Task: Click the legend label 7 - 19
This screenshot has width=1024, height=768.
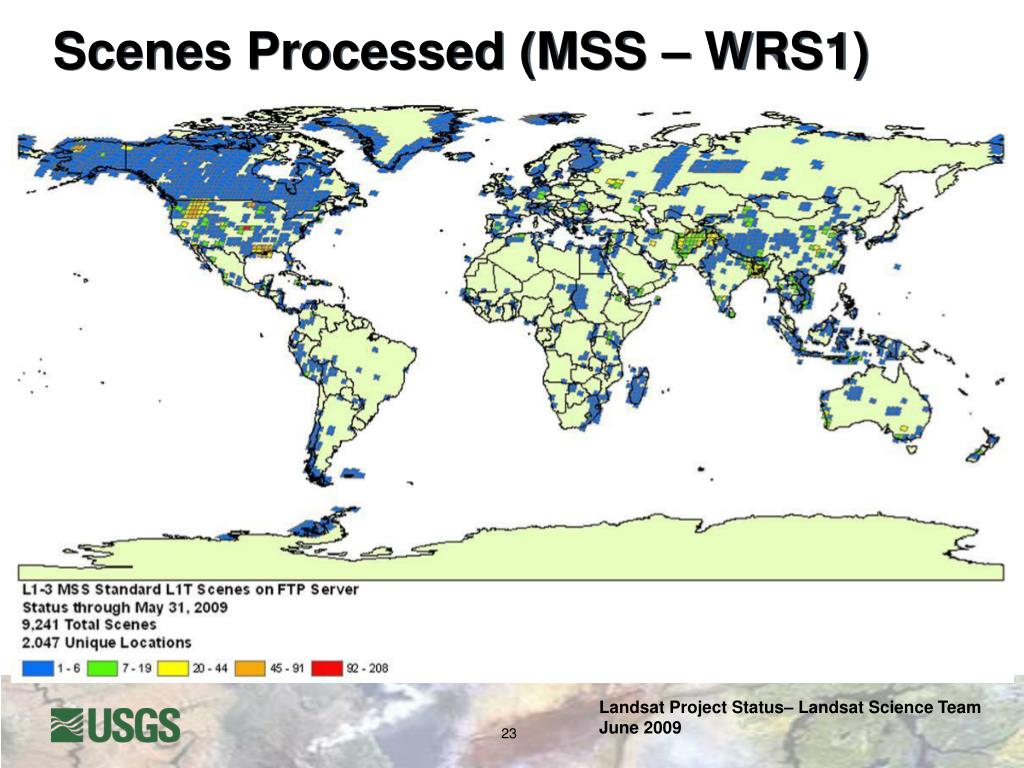Action: 136,668
